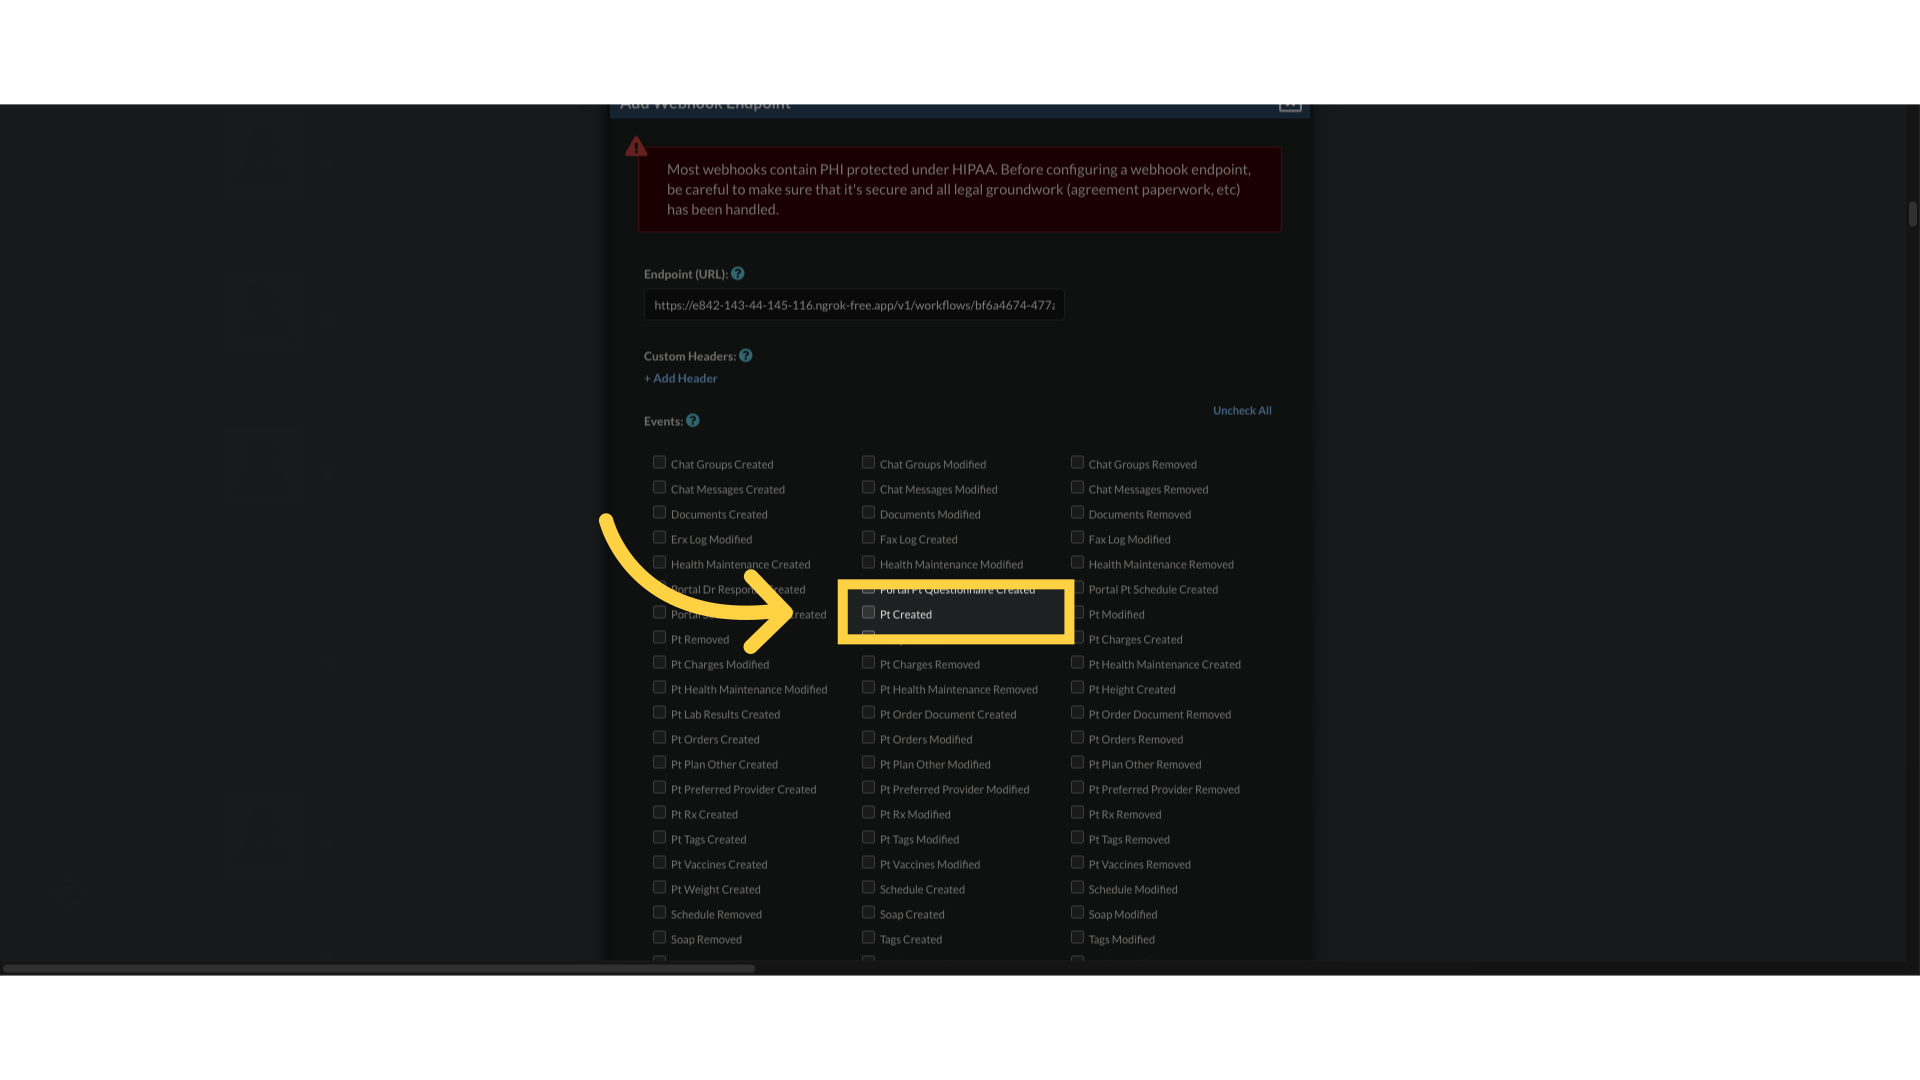This screenshot has width=1920, height=1080.
Task: Enable the Pt Vaccines Removed event
Action: [x=1077, y=862]
